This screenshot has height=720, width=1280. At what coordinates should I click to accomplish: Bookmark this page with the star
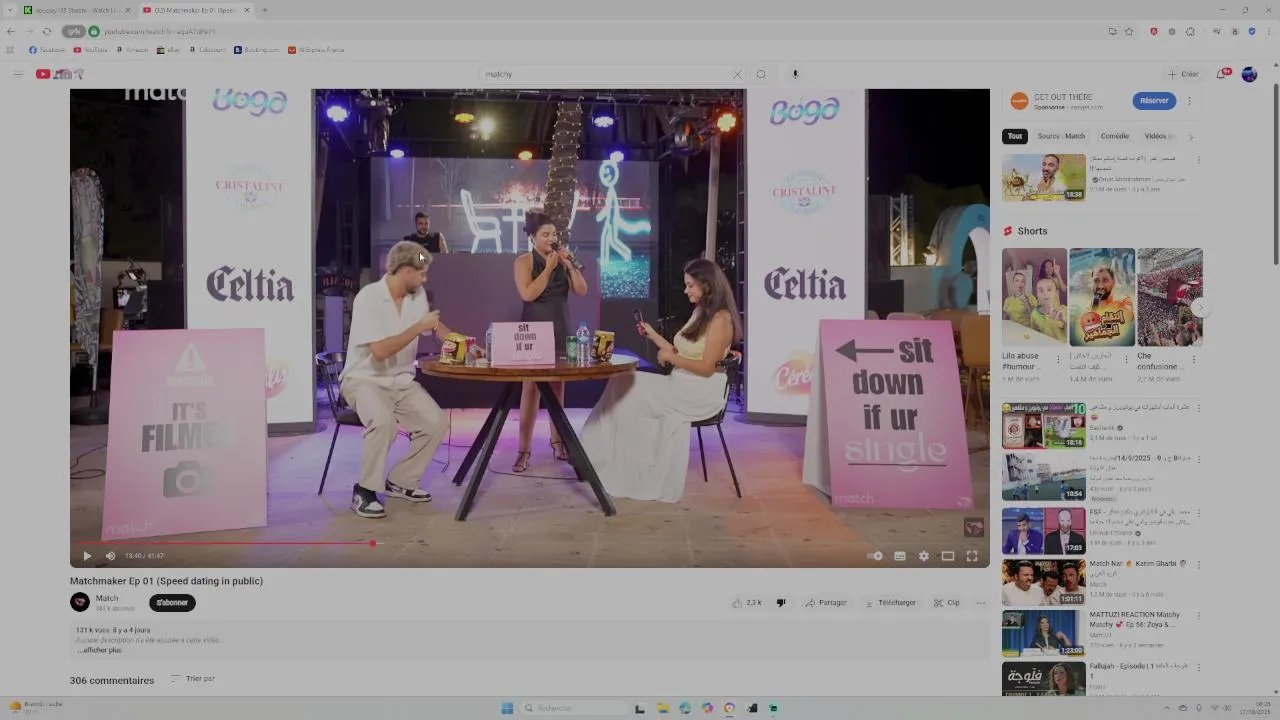click(x=1129, y=31)
